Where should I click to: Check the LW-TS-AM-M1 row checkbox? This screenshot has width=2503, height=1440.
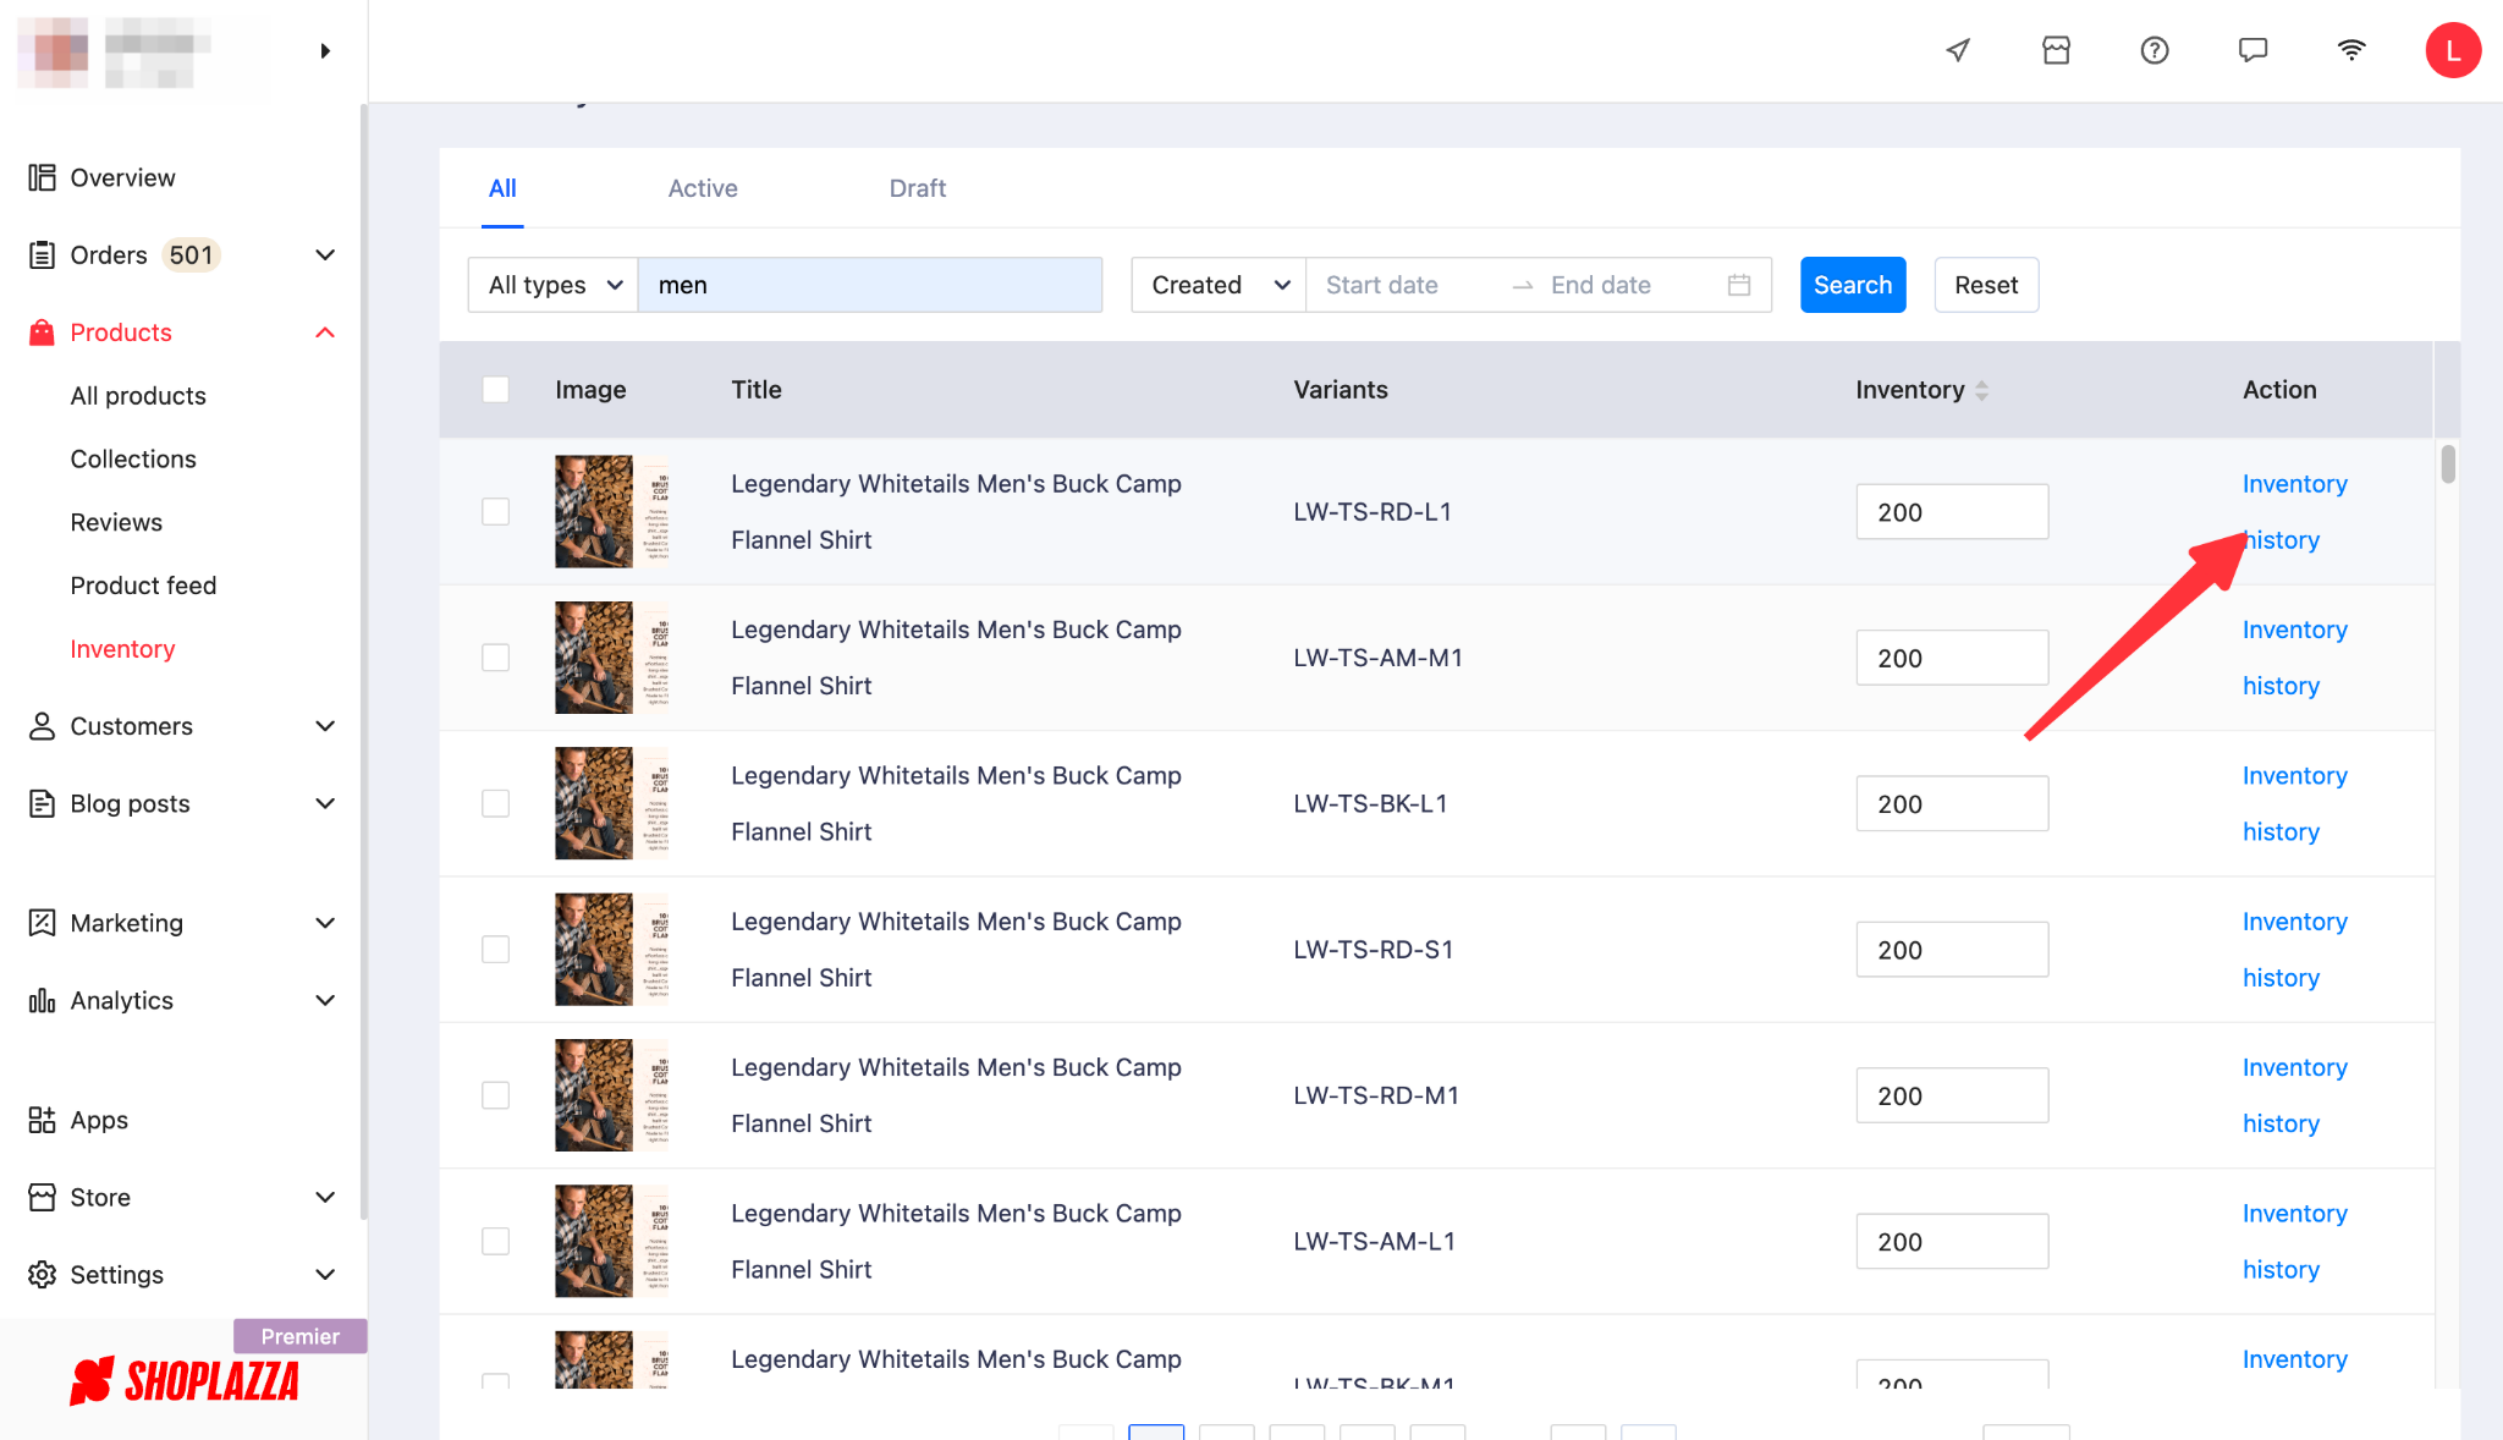pyautogui.click(x=495, y=657)
